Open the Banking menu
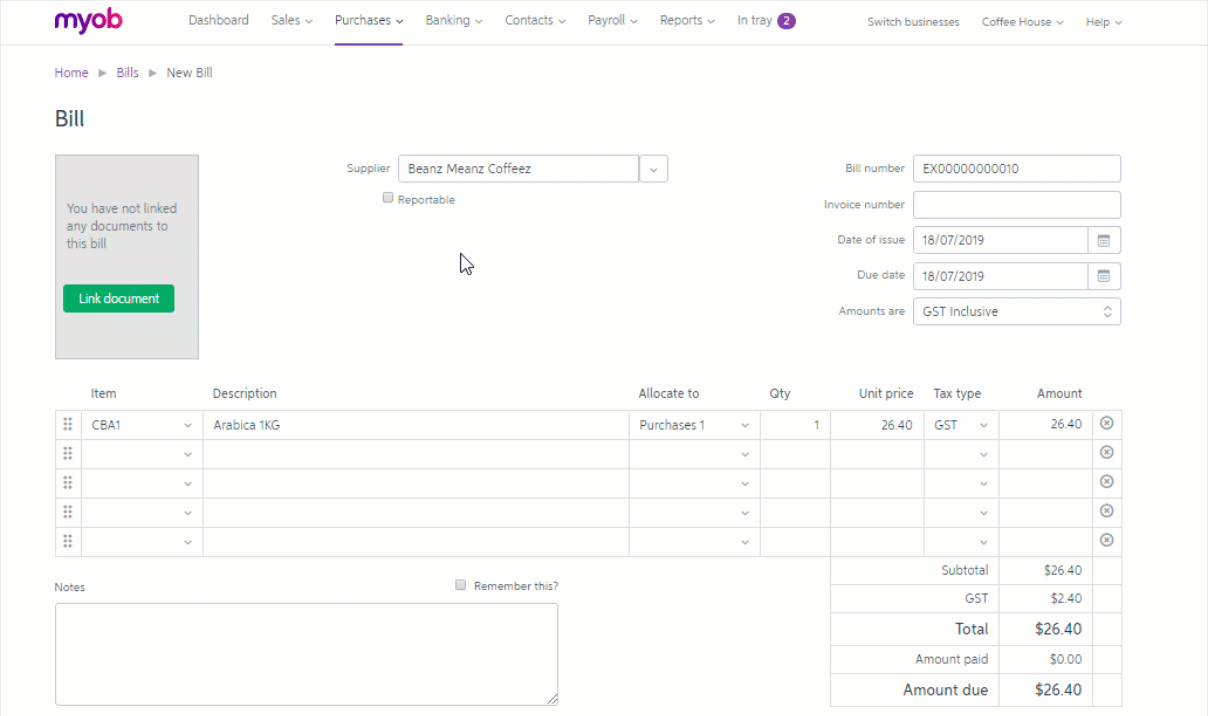1208x716 pixels. pyautogui.click(x=453, y=21)
